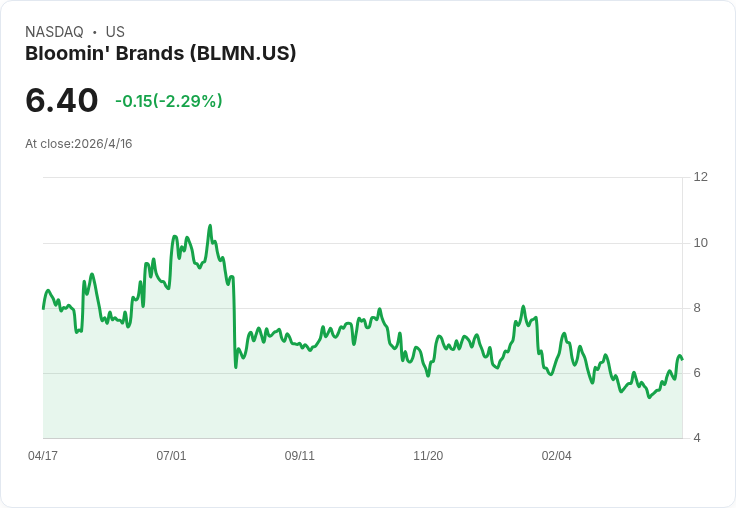Click the NASDAQ exchange label

coord(54,32)
